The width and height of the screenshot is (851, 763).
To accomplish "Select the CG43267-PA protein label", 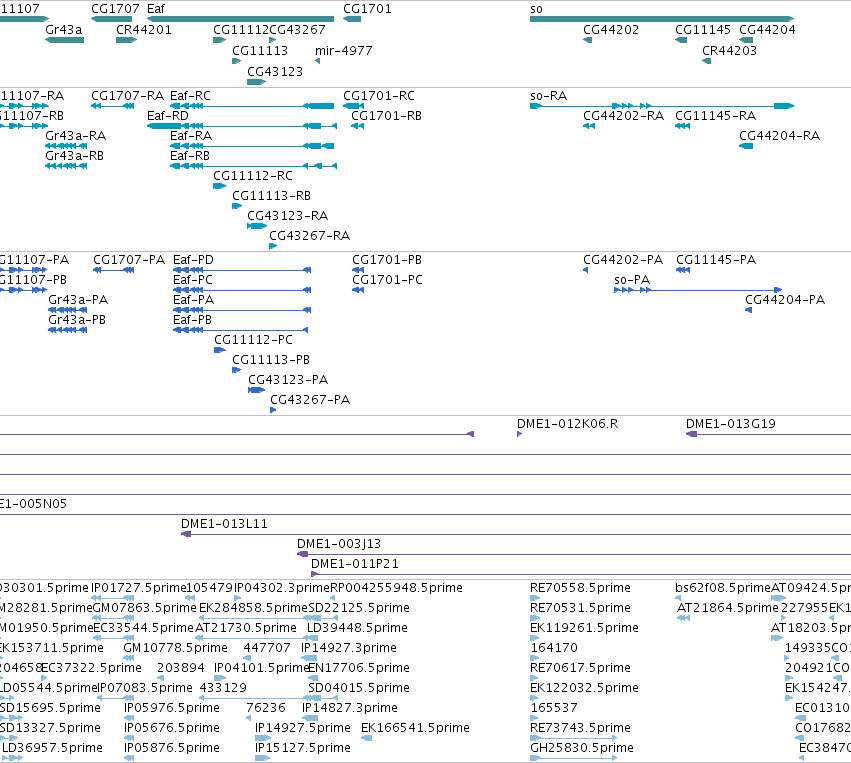I will pyautogui.click(x=310, y=400).
